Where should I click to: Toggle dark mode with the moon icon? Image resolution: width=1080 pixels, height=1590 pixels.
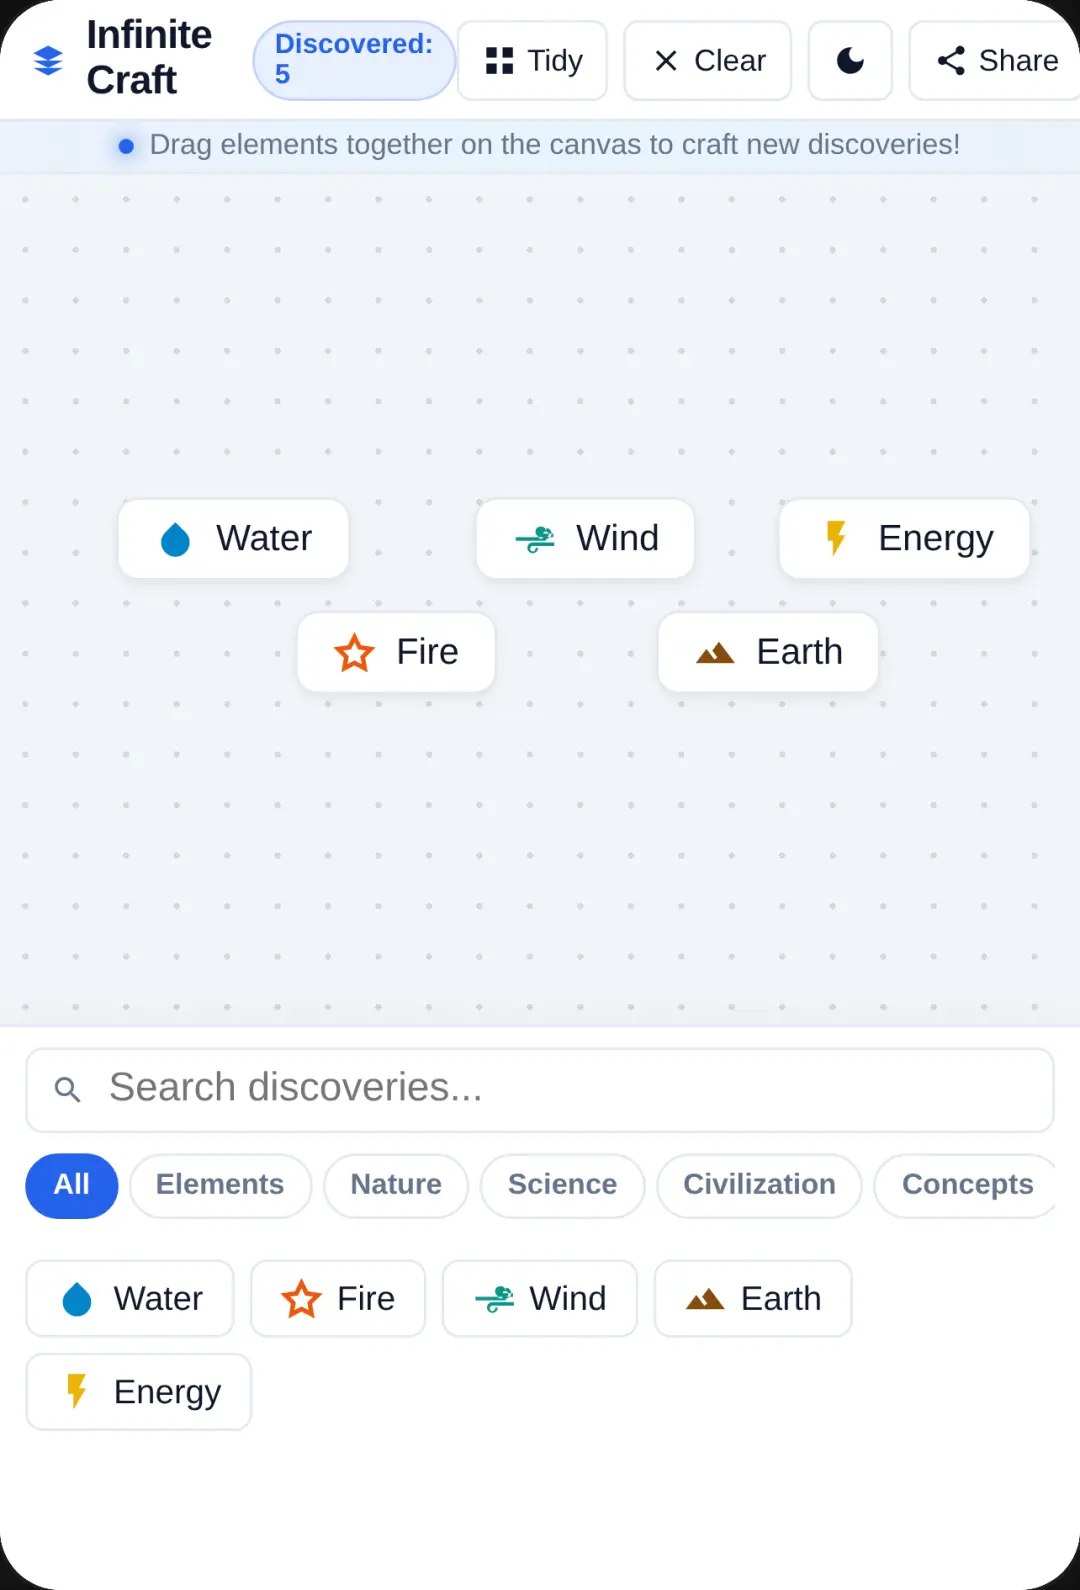(x=850, y=61)
